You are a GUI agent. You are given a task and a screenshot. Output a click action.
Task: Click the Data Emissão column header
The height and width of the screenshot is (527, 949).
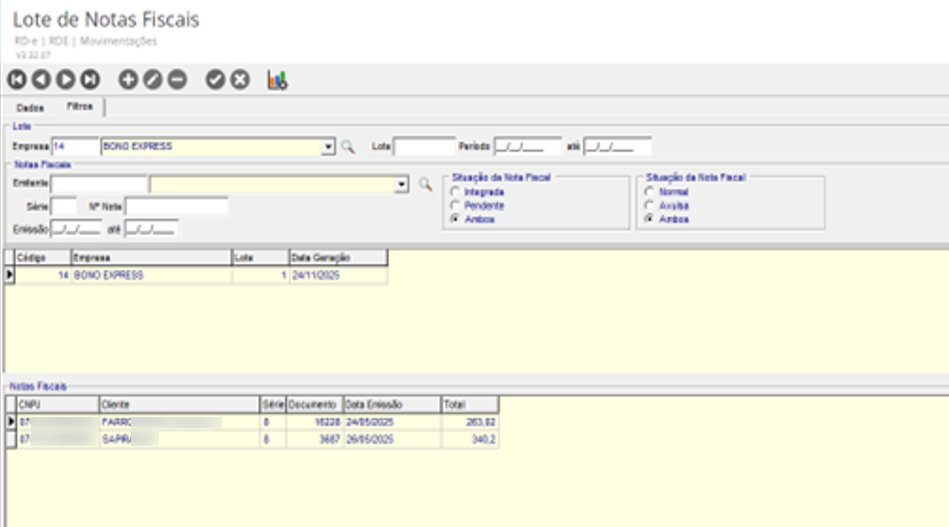tap(392, 405)
